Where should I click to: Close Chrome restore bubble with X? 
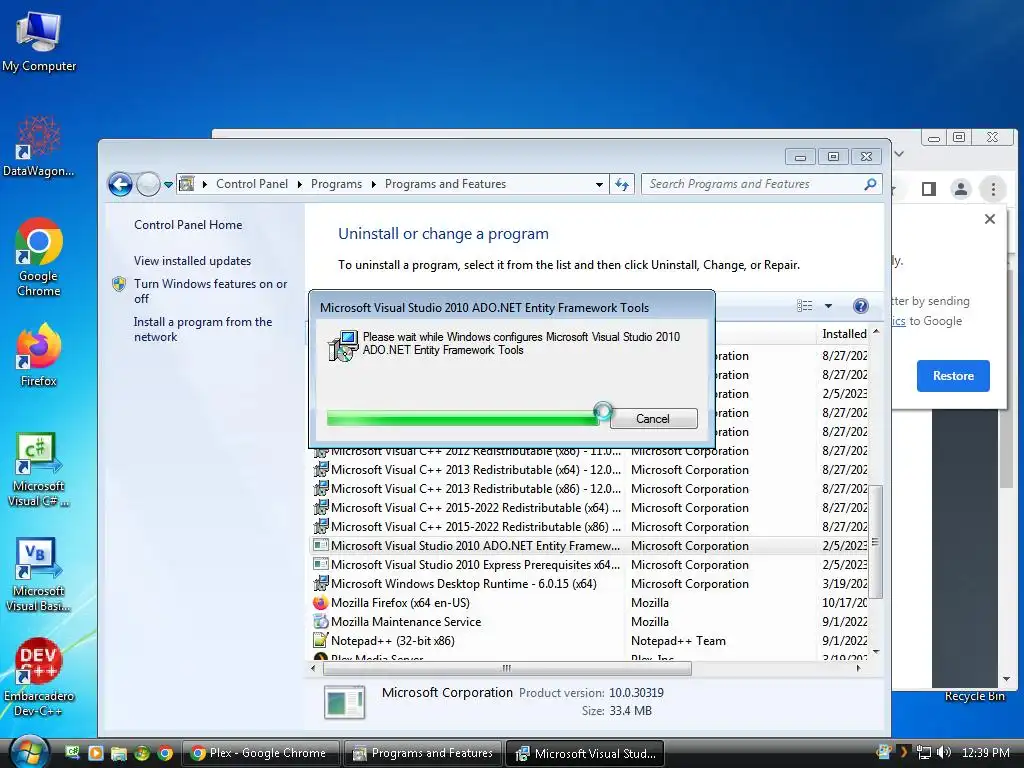click(990, 219)
